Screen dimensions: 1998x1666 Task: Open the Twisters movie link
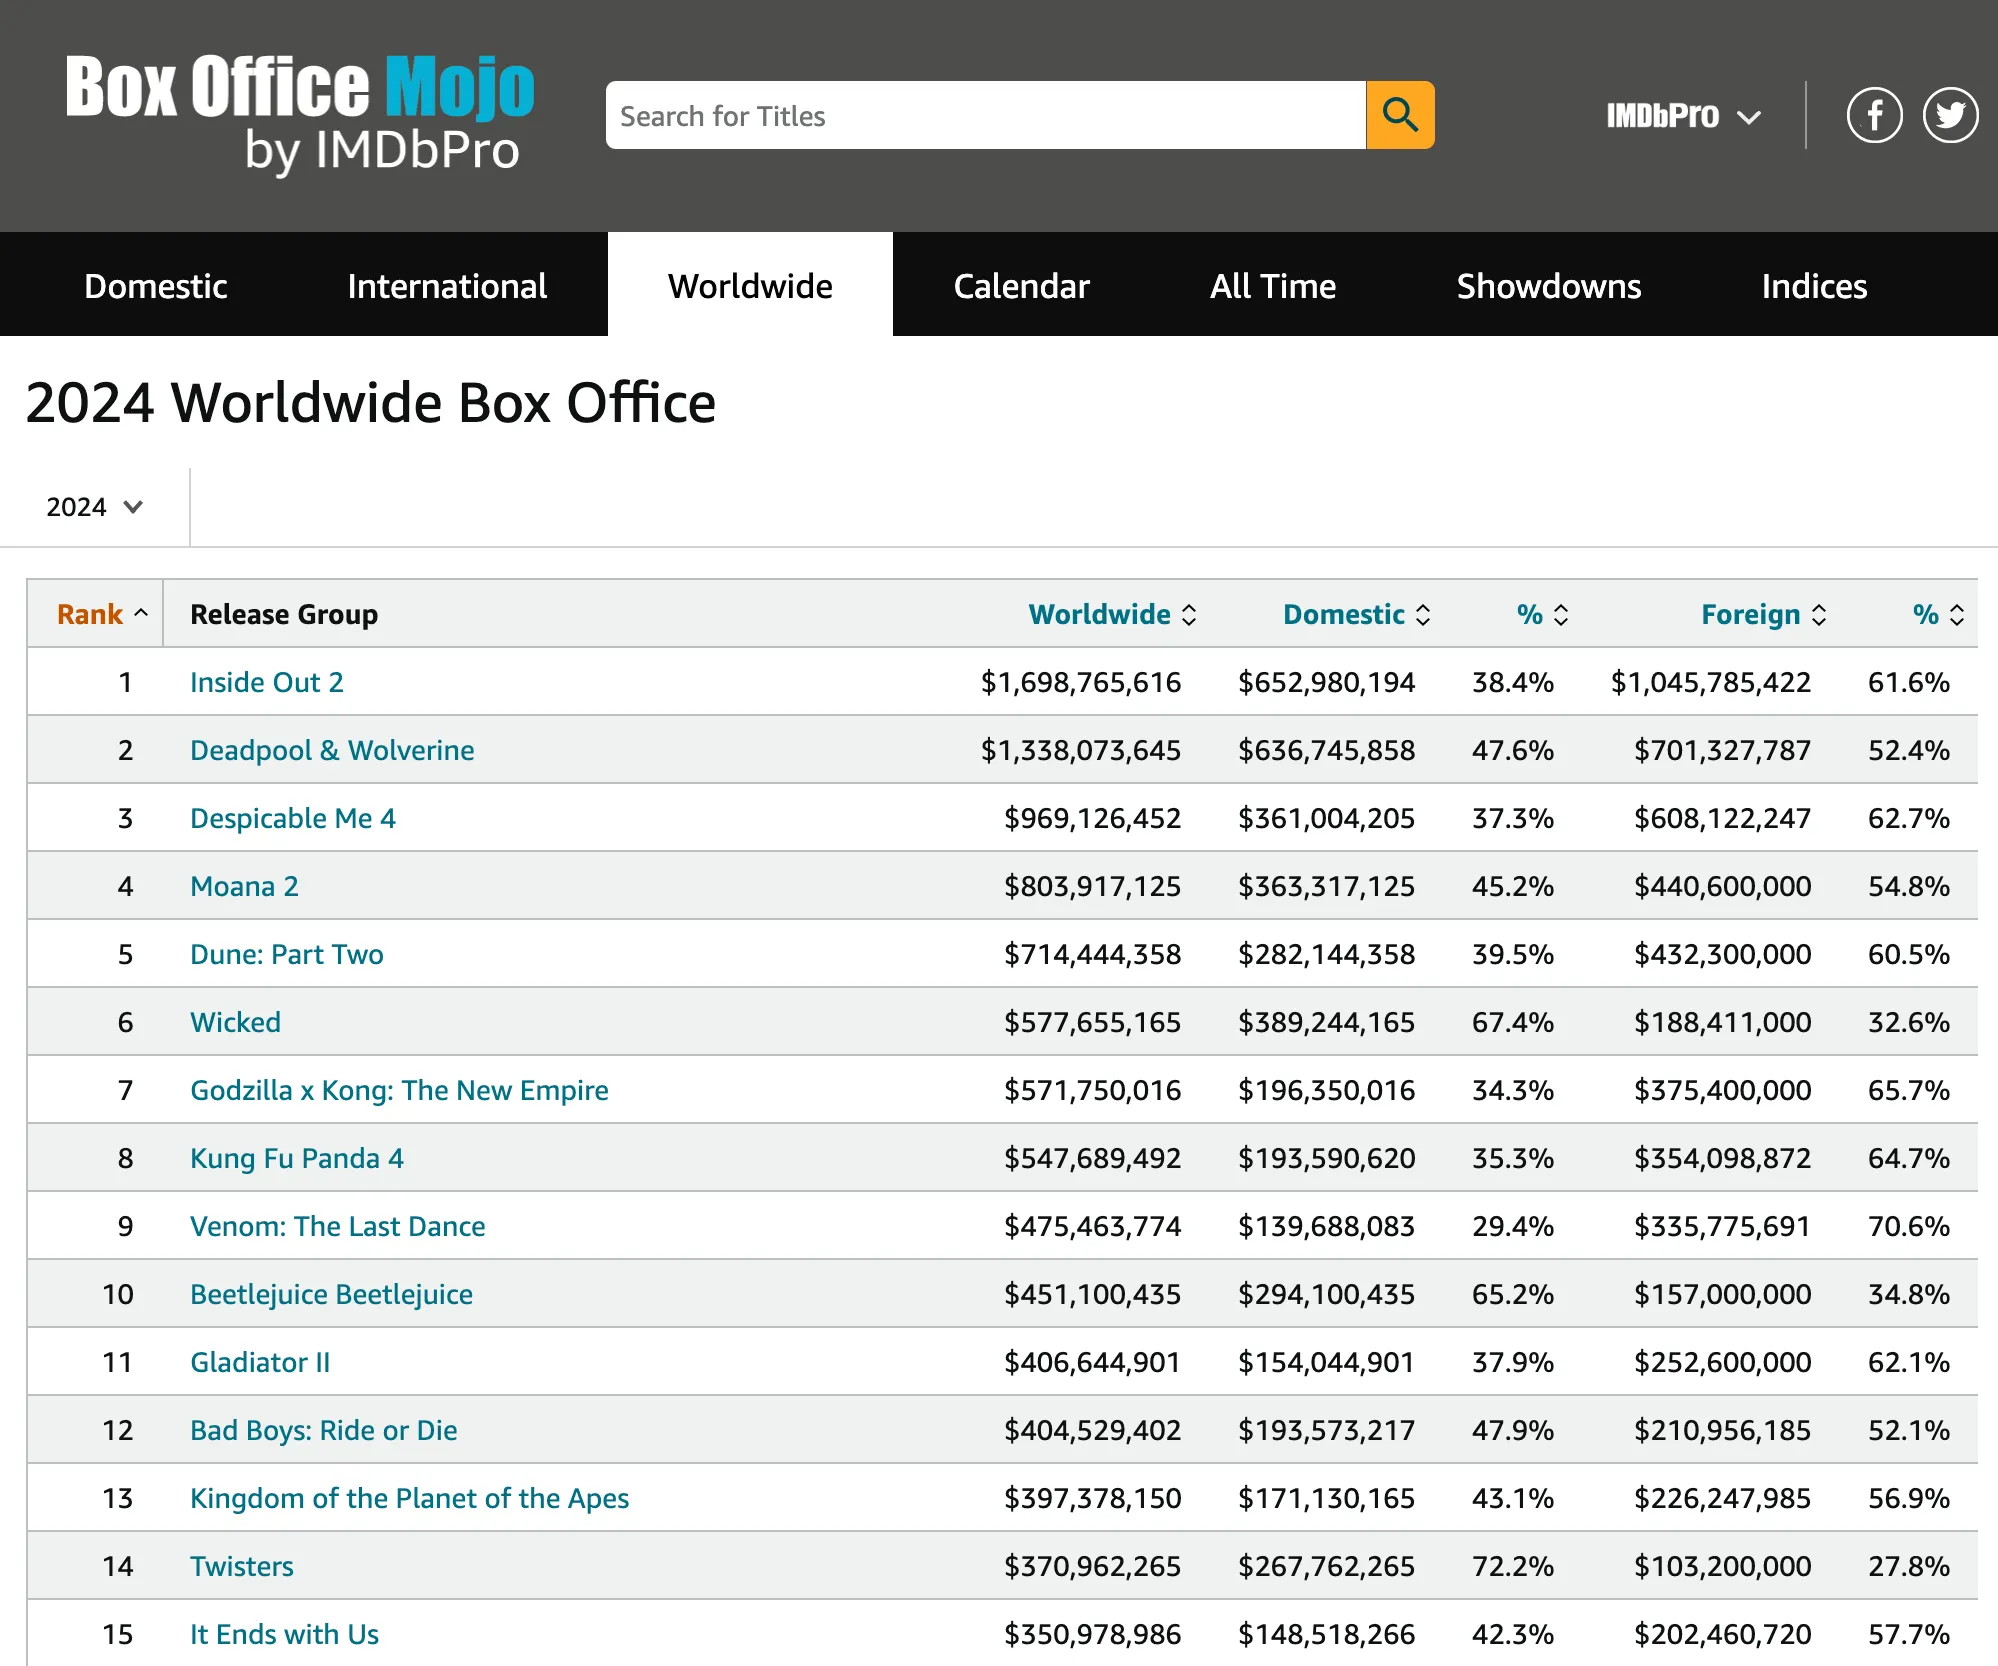(241, 1566)
